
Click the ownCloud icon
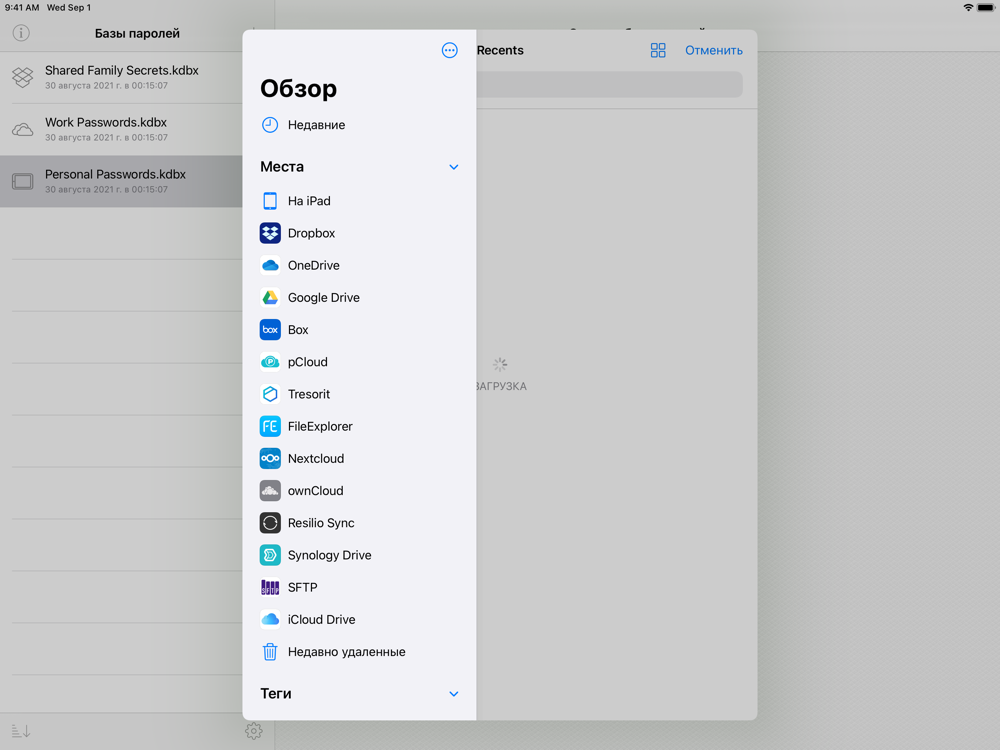click(x=270, y=491)
